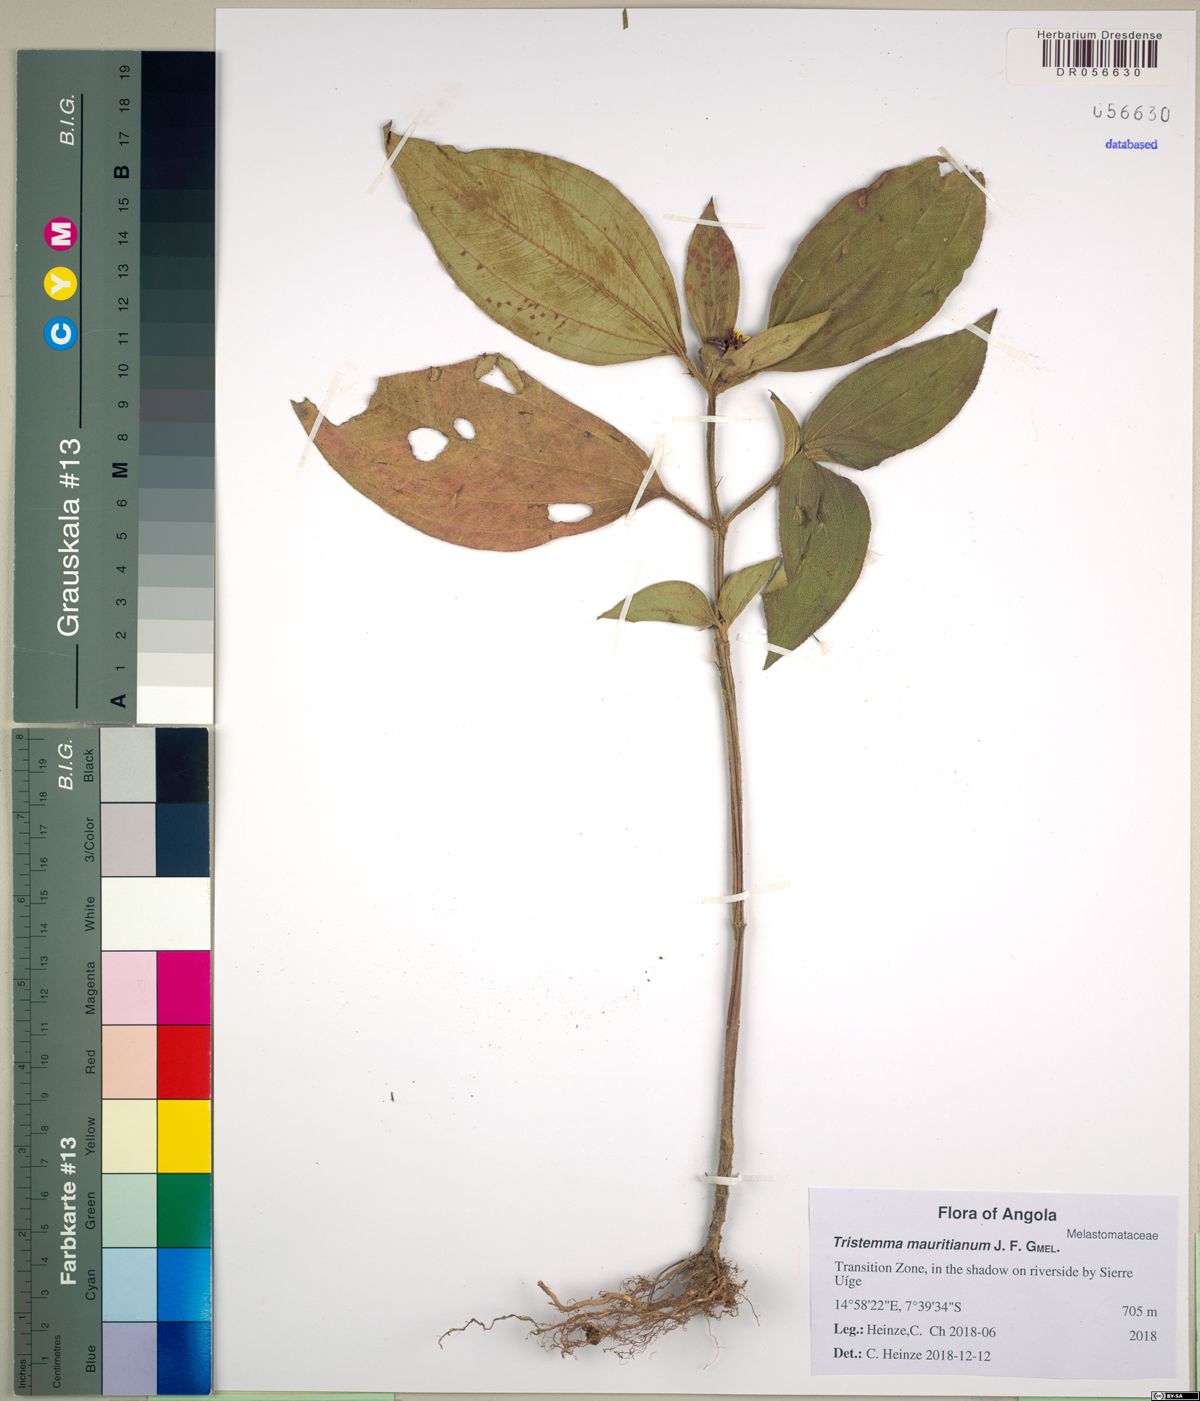The height and width of the screenshot is (1401, 1200).
Task: Select the saturated yellow swatch on the Farbkarte
Action: (183, 1136)
